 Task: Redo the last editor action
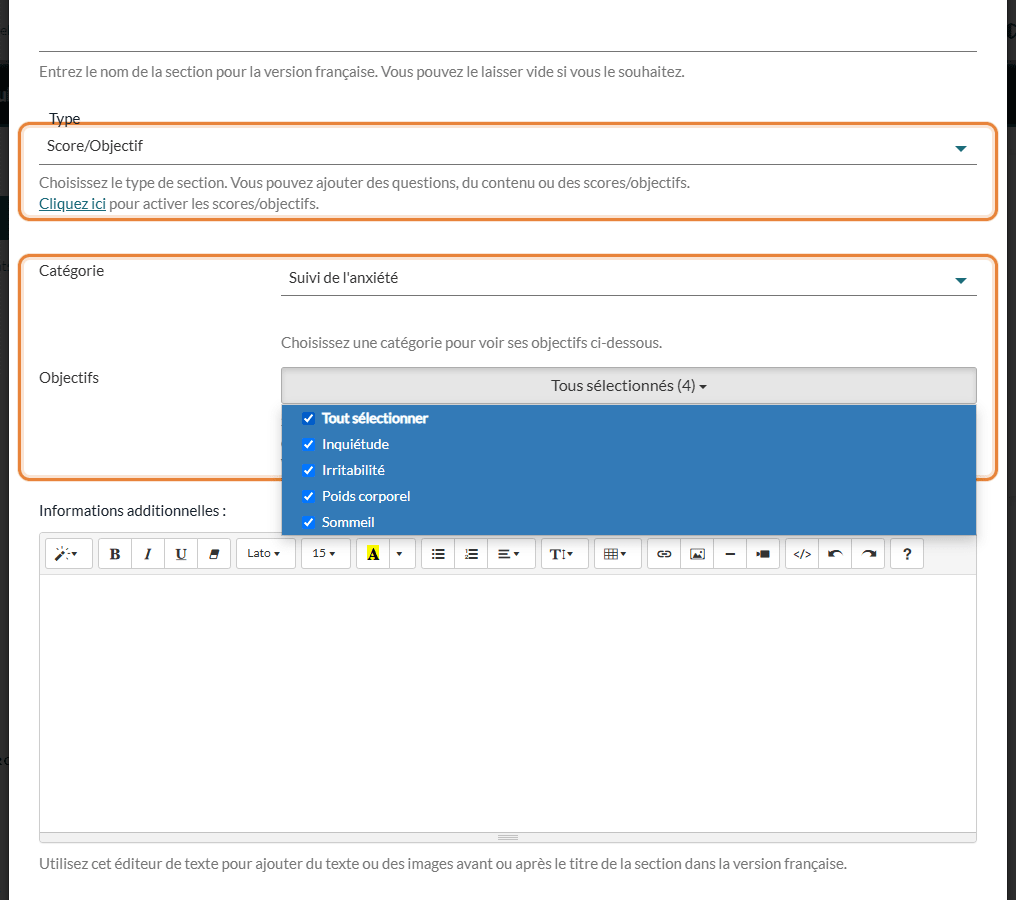pyautogui.click(x=868, y=554)
